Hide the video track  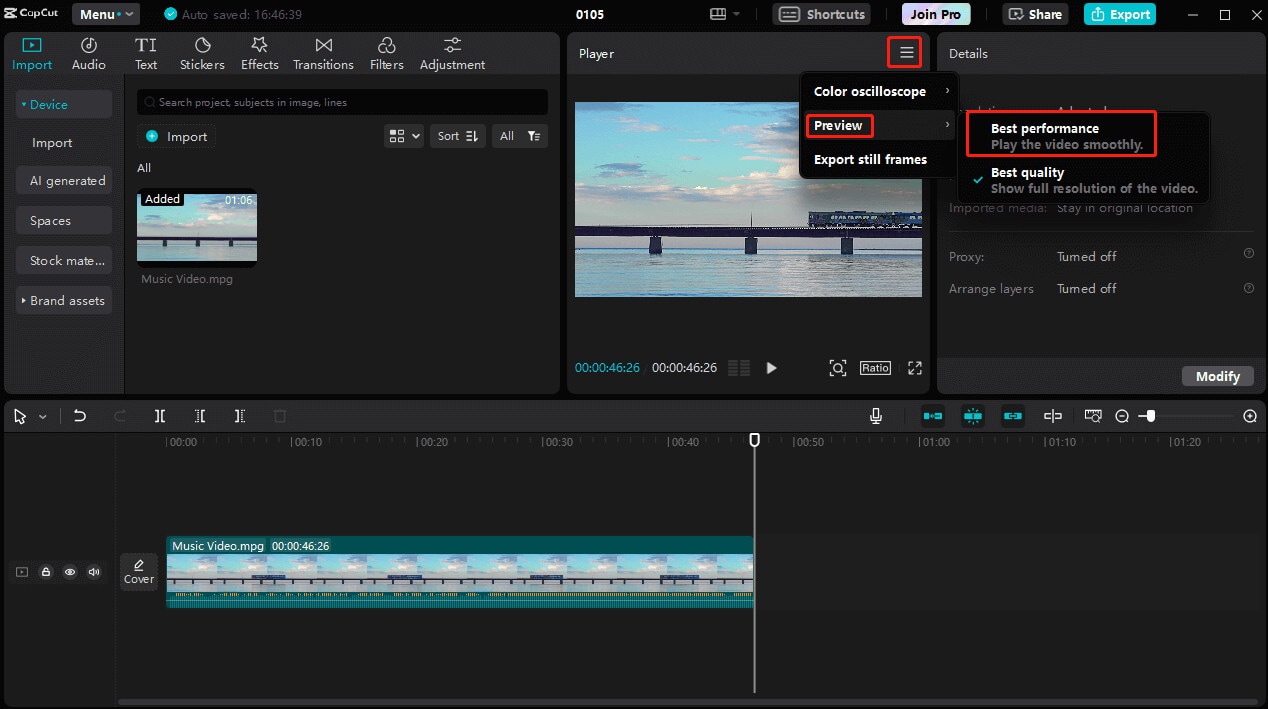pos(70,572)
